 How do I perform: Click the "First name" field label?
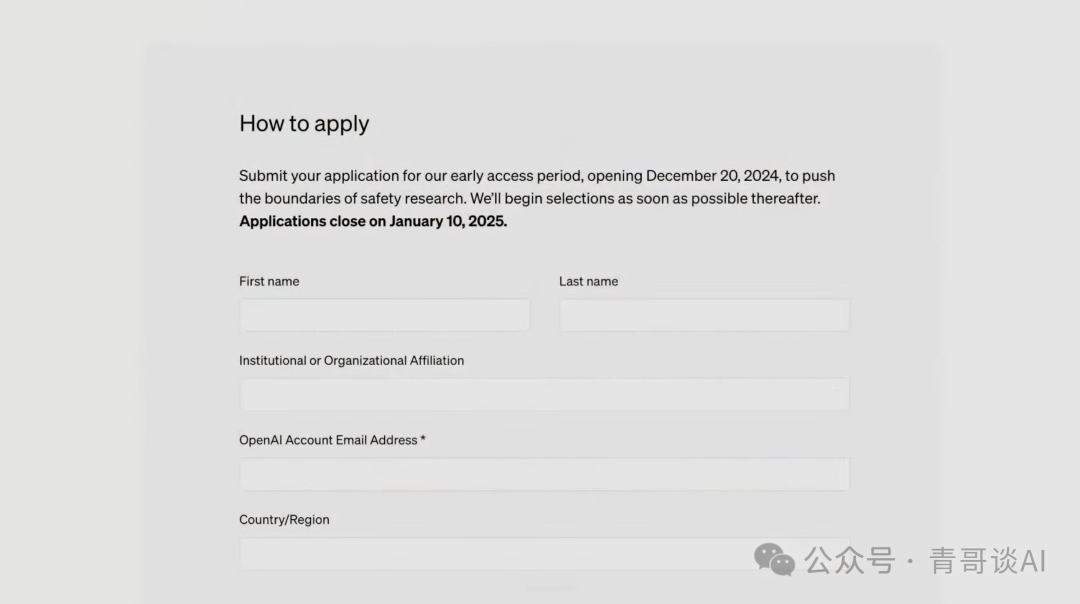coord(269,281)
